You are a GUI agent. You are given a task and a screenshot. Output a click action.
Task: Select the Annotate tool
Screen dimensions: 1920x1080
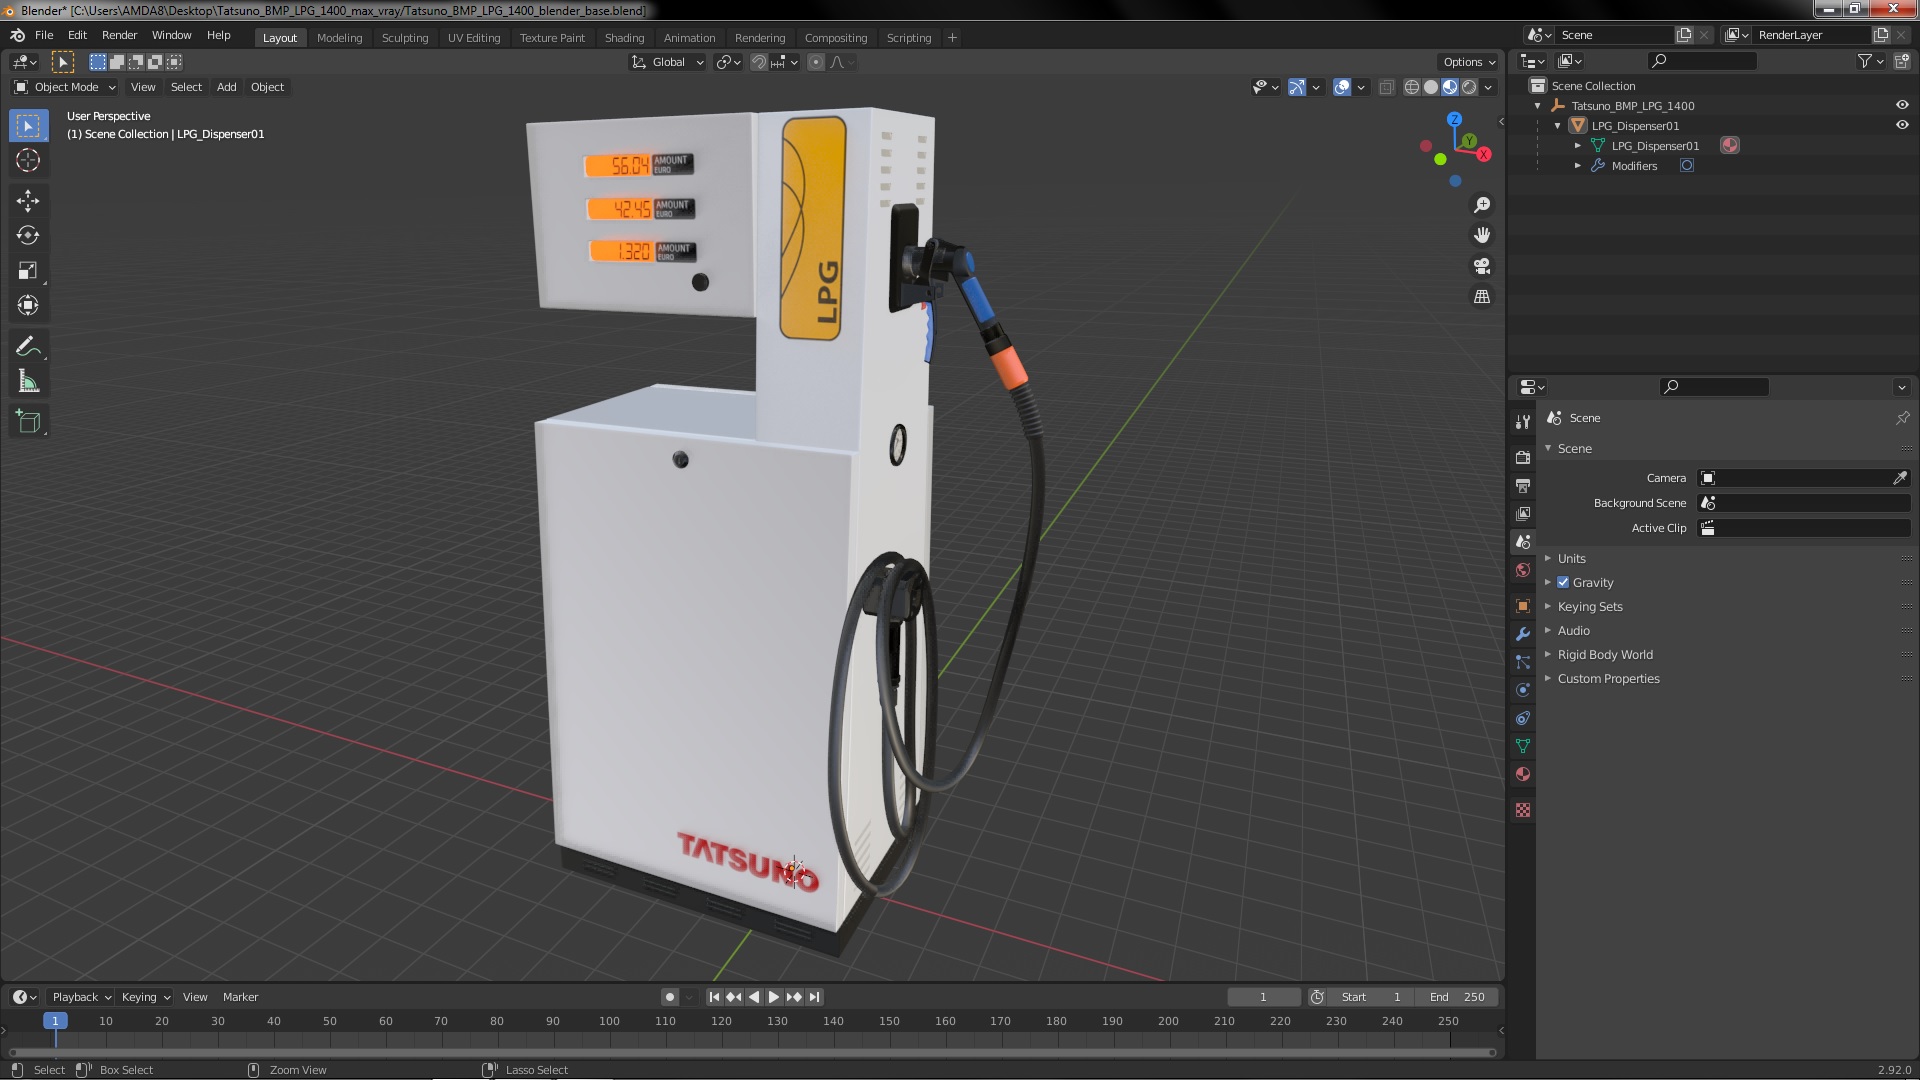pyautogui.click(x=28, y=346)
